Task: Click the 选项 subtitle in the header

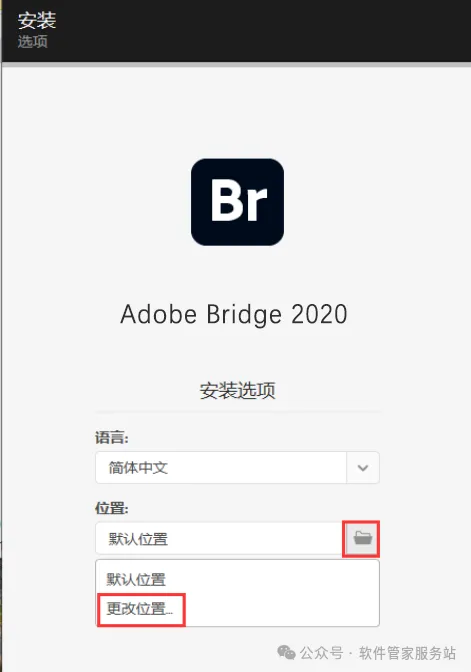Action: (x=33, y=42)
